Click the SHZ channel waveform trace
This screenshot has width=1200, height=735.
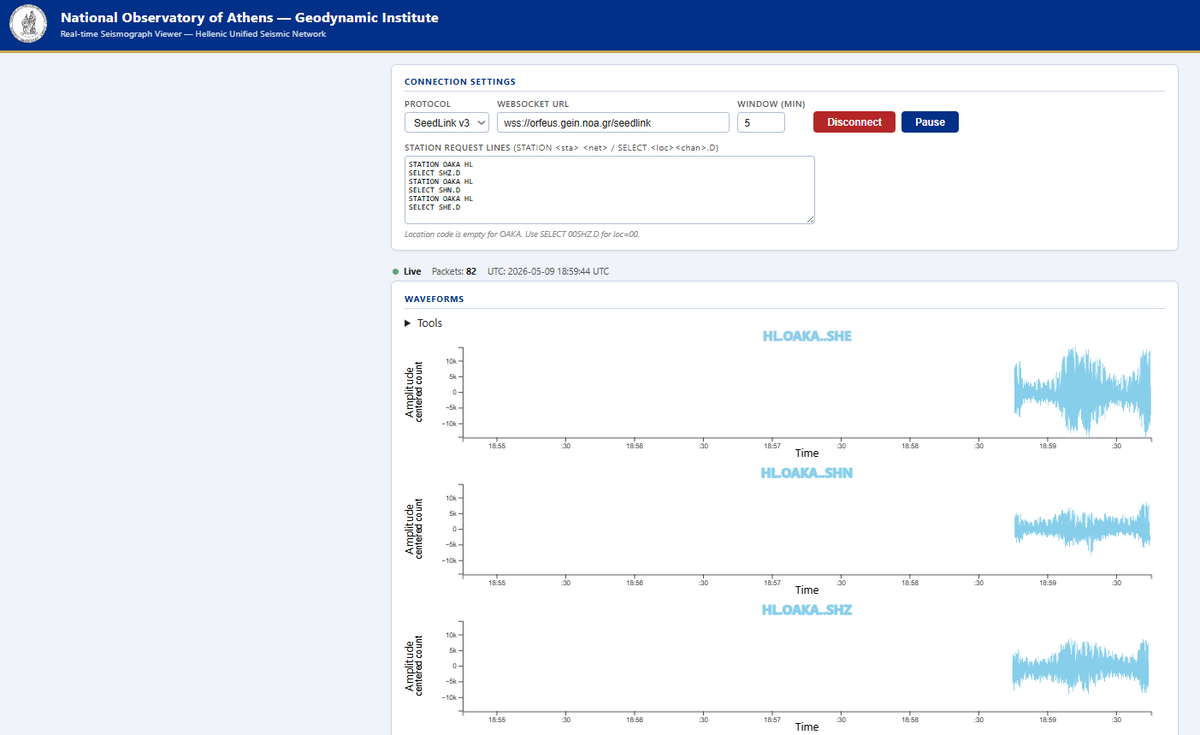[x=1082, y=665]
